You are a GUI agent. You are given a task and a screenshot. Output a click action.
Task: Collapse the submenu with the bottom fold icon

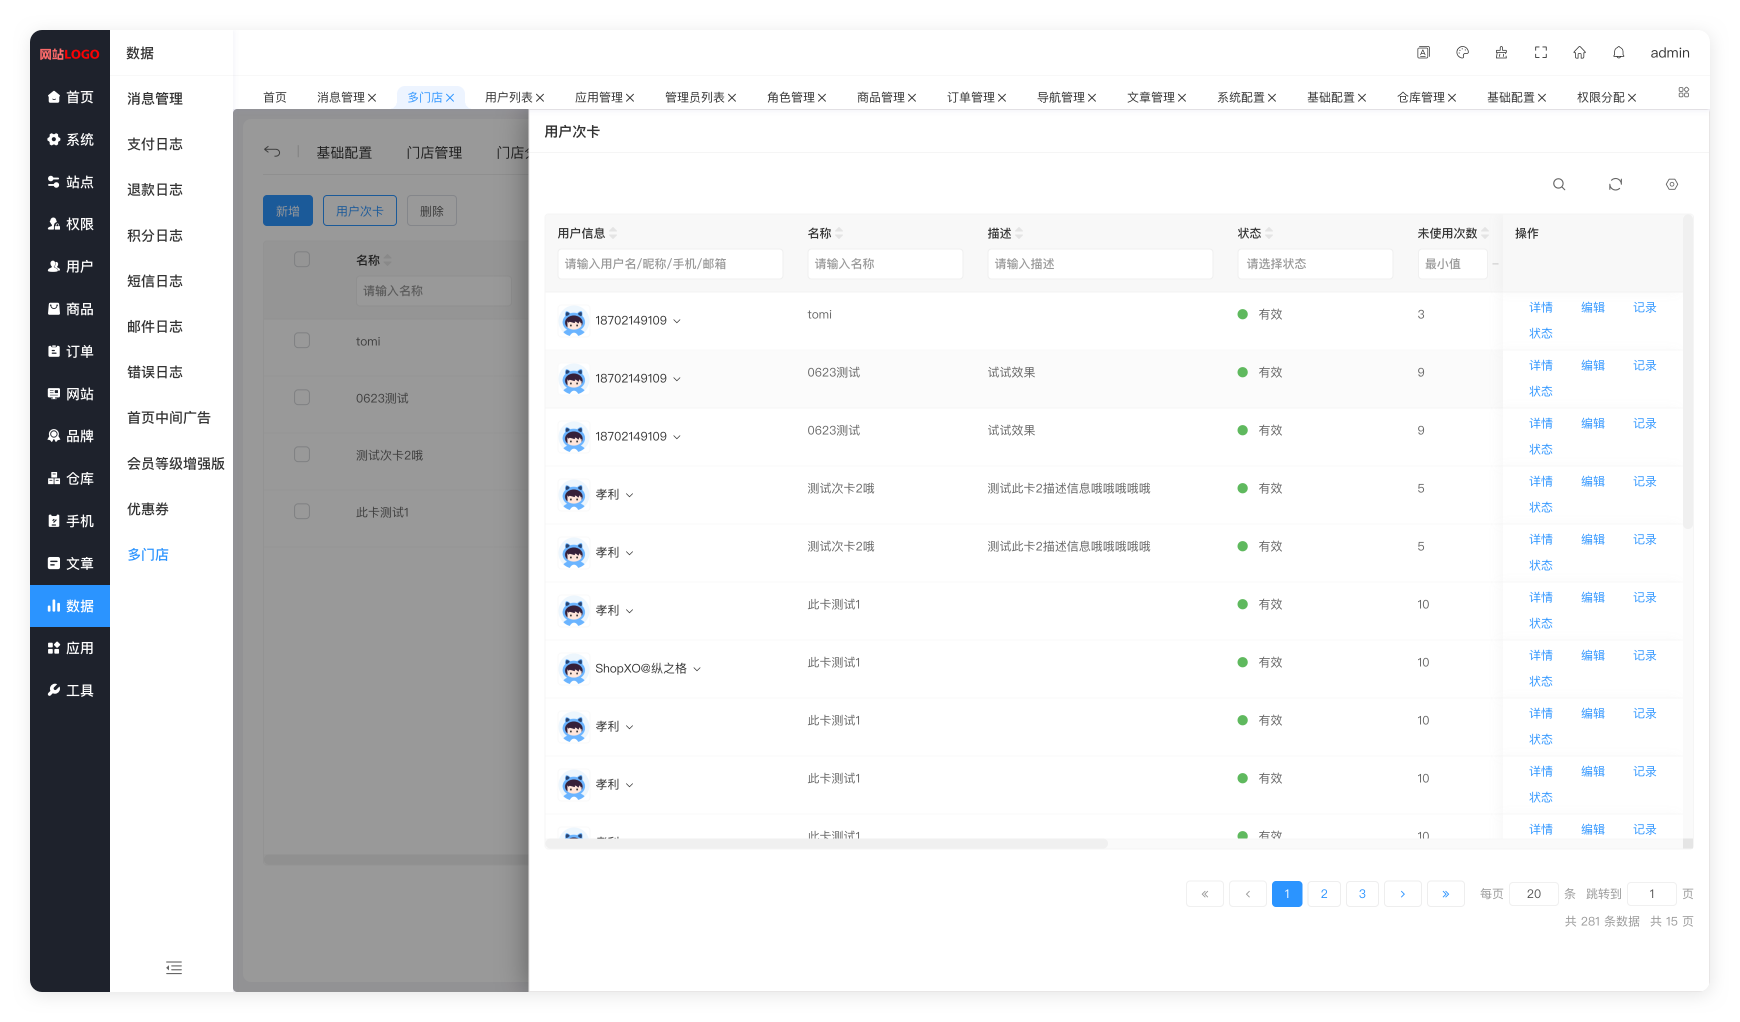(174, 968)
